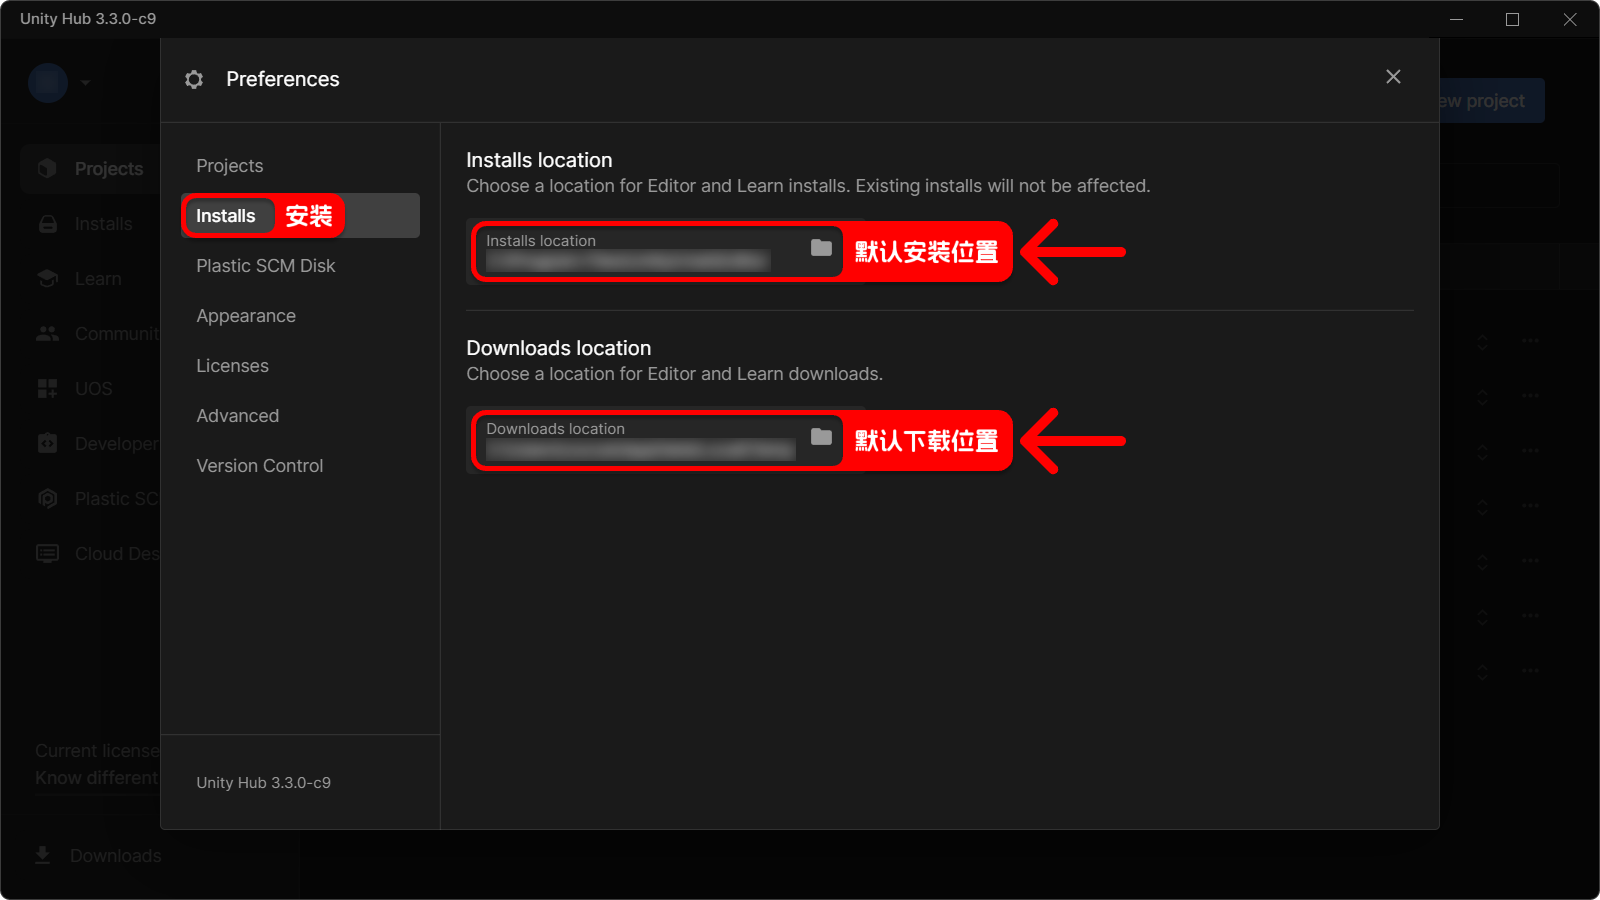Open Projects in Hub sidebar
The height and width of the screenshot is (900, 1600).
pyautogui.click(x=90, y=169)
